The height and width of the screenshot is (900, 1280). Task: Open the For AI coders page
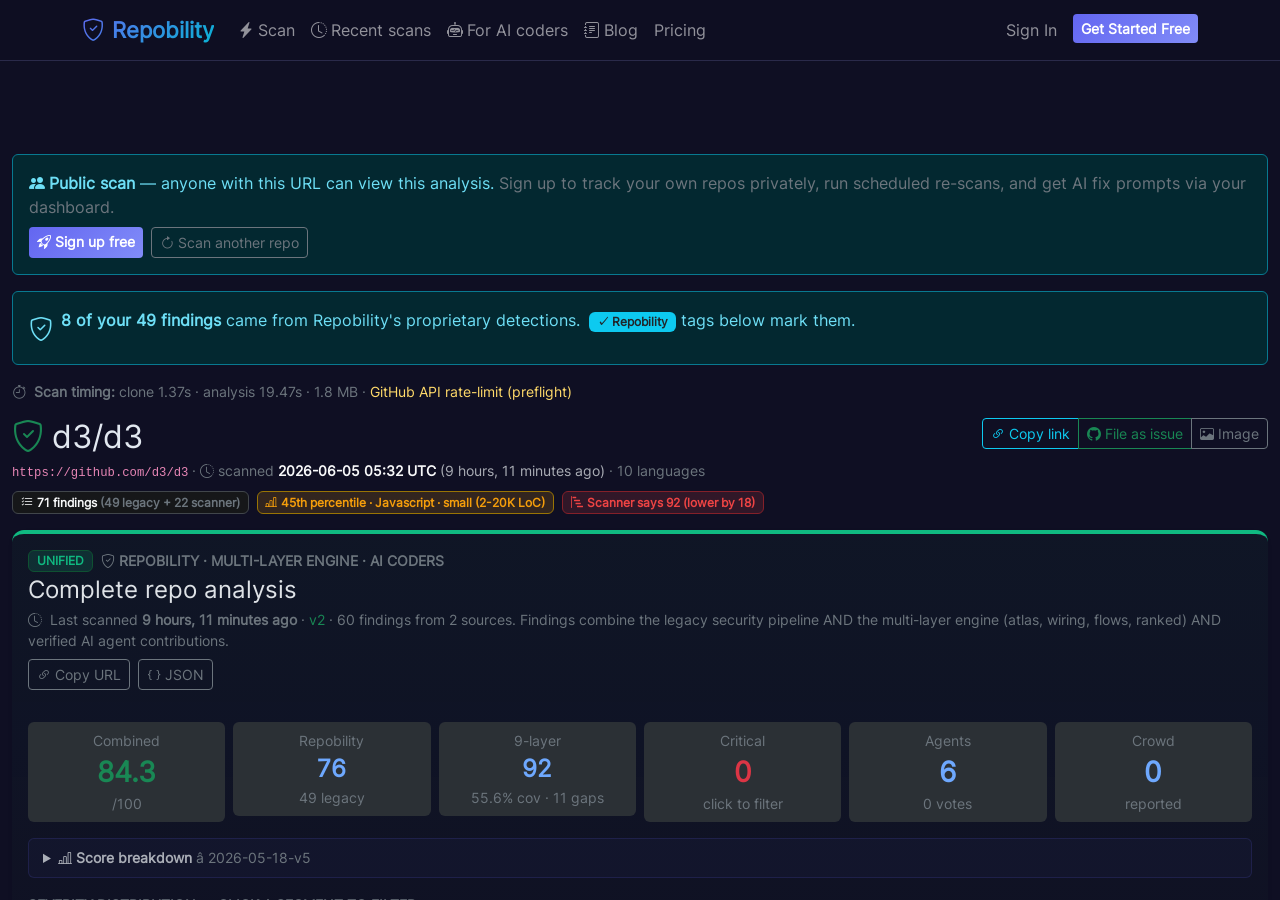[x=507, y=30]
